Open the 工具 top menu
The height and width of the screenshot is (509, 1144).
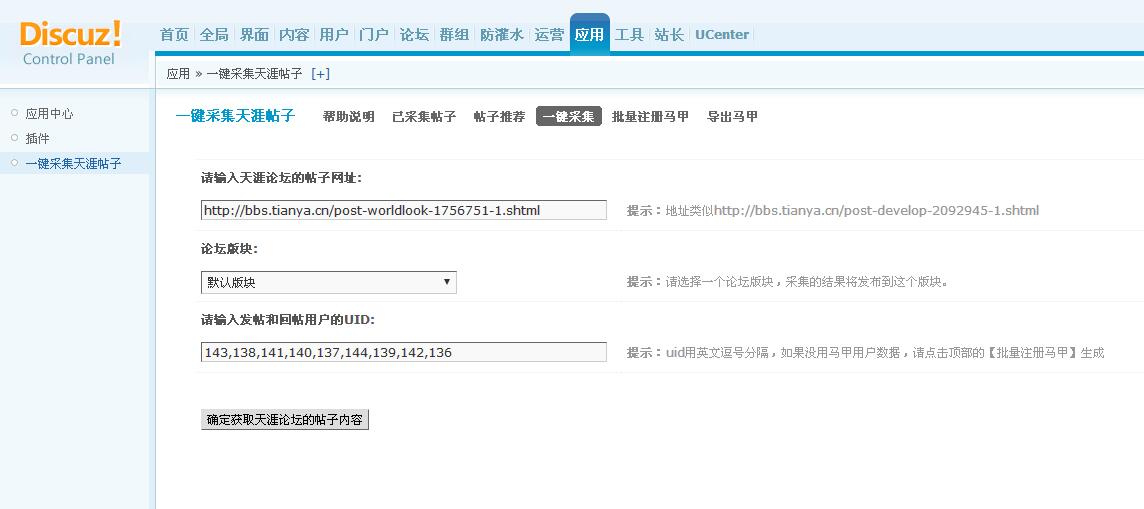point(629,34)
